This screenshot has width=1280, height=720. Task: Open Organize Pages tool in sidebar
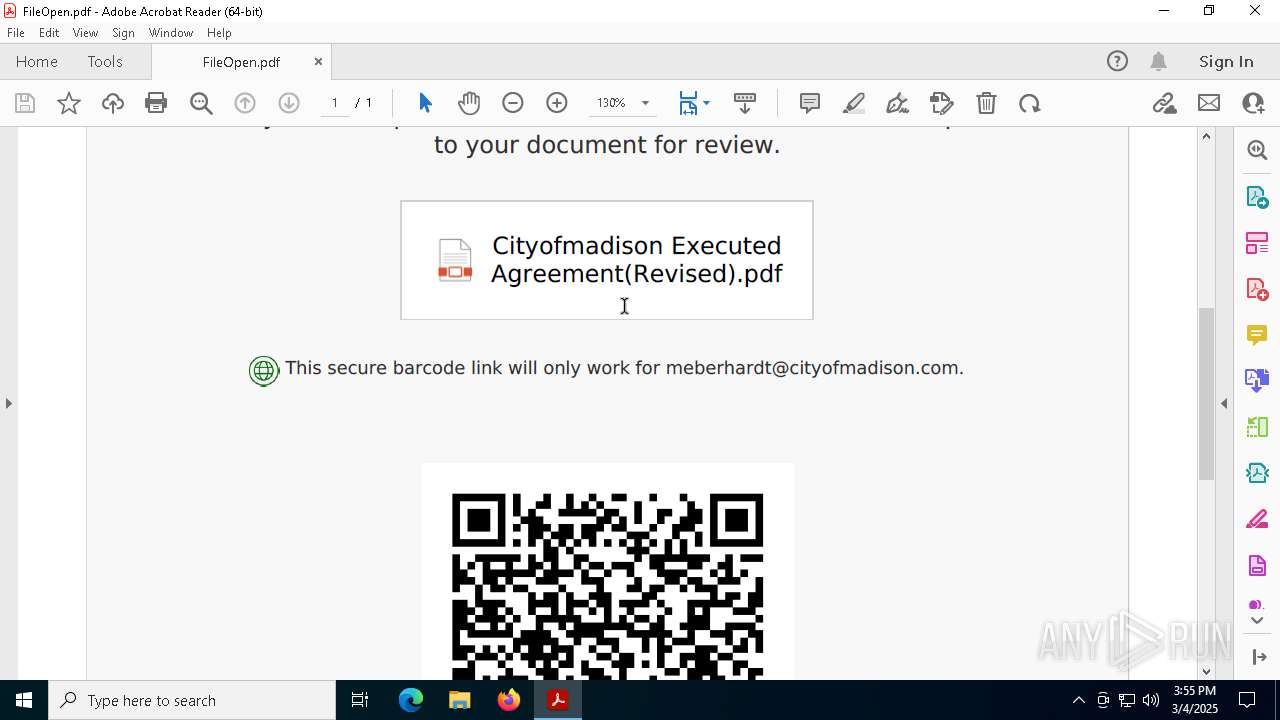click(x=1257, y=243)
